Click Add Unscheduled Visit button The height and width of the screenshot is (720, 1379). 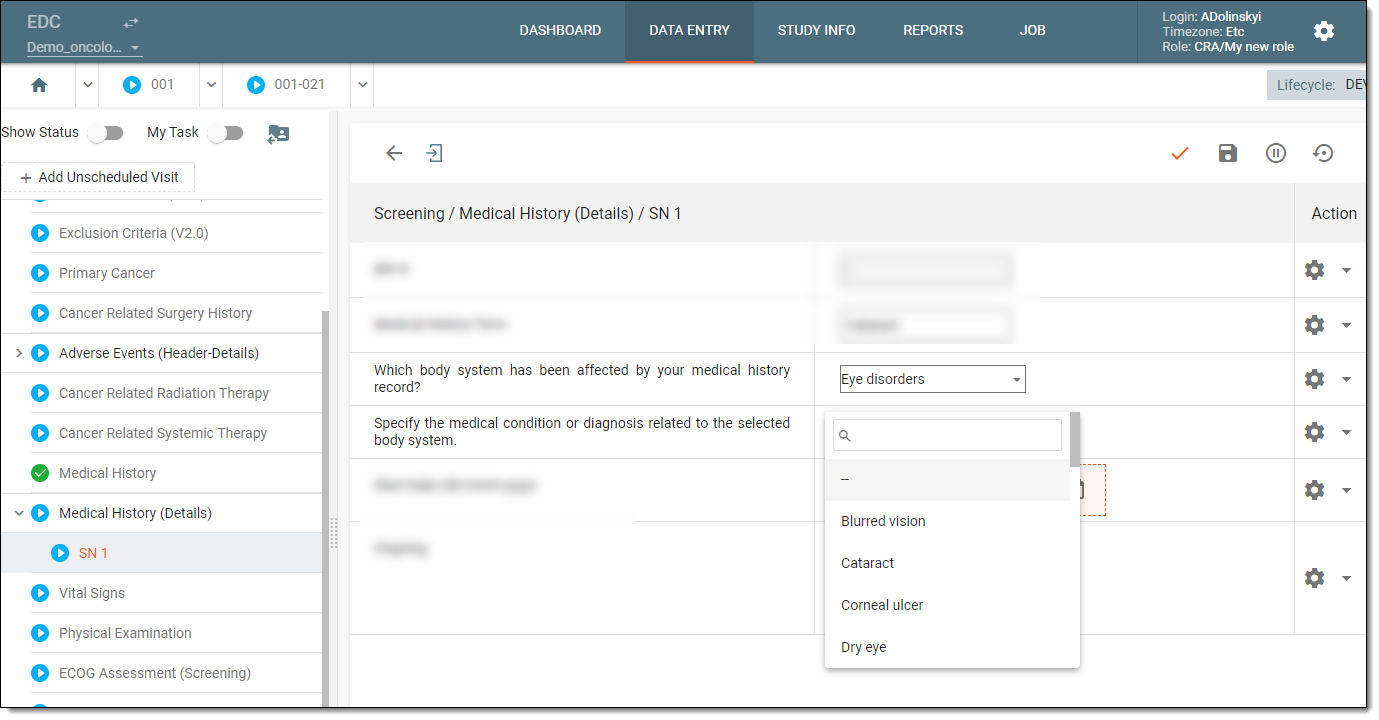pyautogui.click(x=99, y=177)
